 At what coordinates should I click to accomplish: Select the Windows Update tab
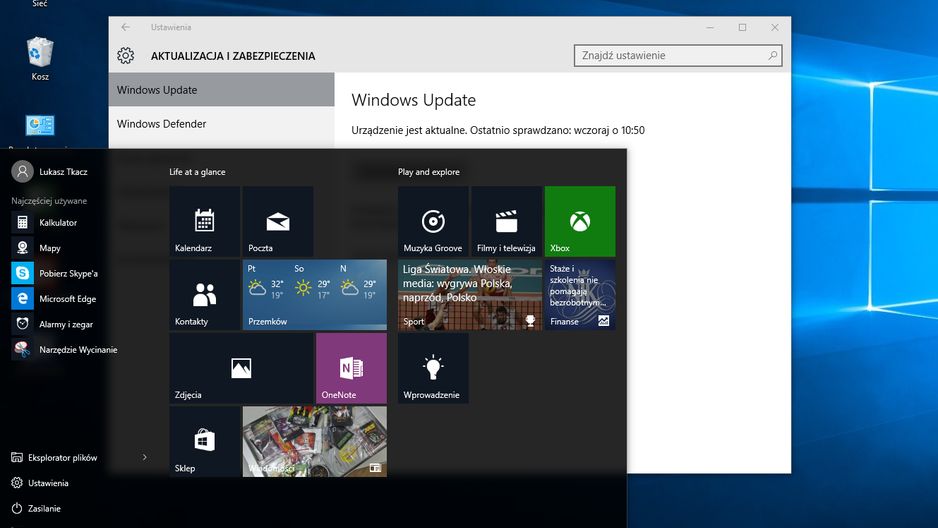221,90
